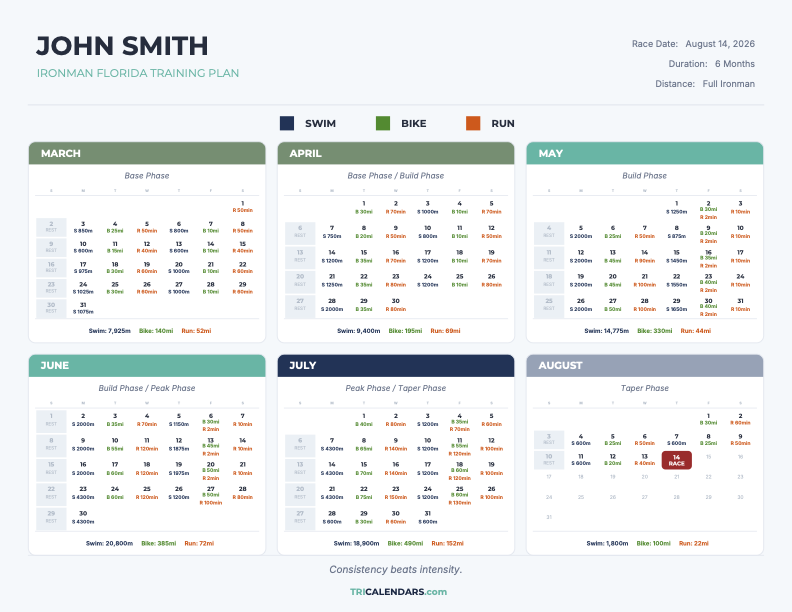The height and width of the screenshot is (612, 792).
Task: Click the Consistency beats intensity quote
Action: point(396,569)
